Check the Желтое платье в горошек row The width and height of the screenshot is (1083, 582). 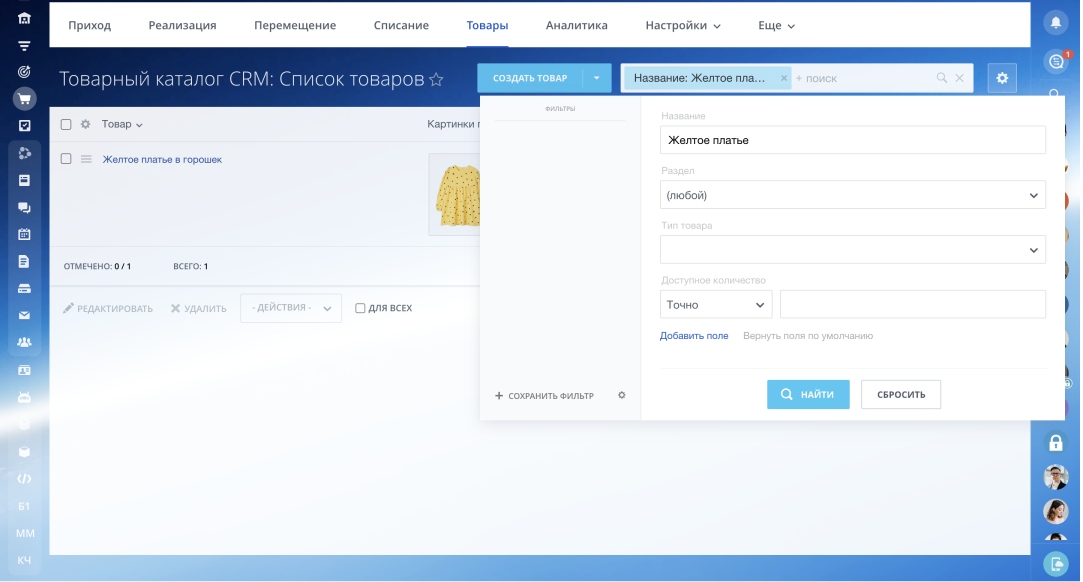66,159
